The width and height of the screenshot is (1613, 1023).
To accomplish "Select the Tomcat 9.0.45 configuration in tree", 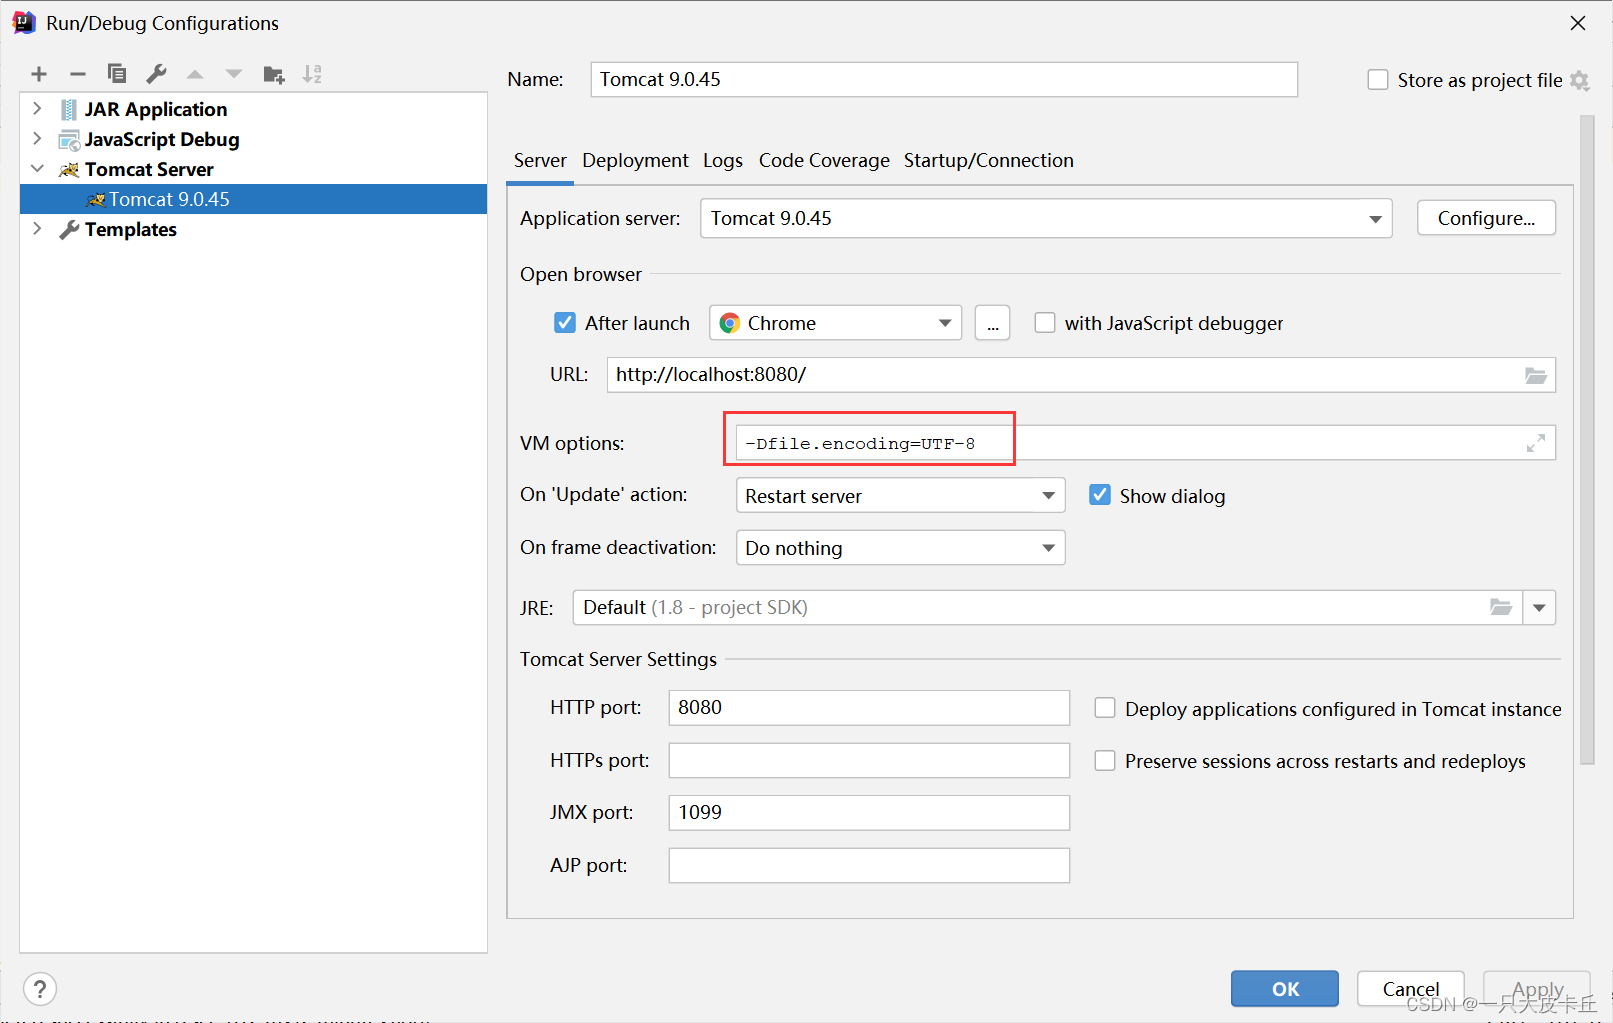I will coord(254,199).
